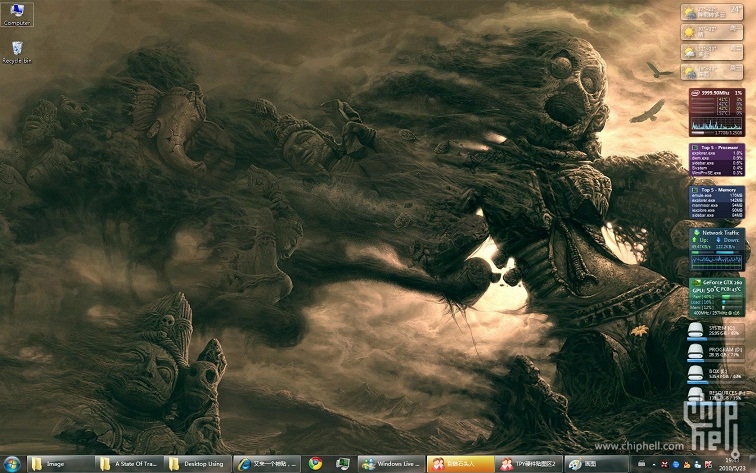
Task: Click the GPU Load bar
Action: [731, 302]
